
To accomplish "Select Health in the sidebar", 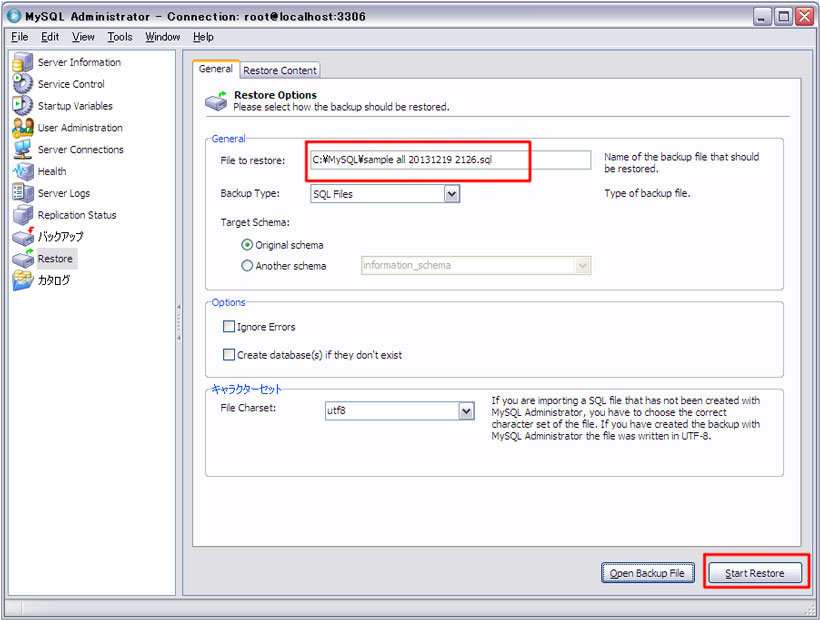I will [52, 171].
